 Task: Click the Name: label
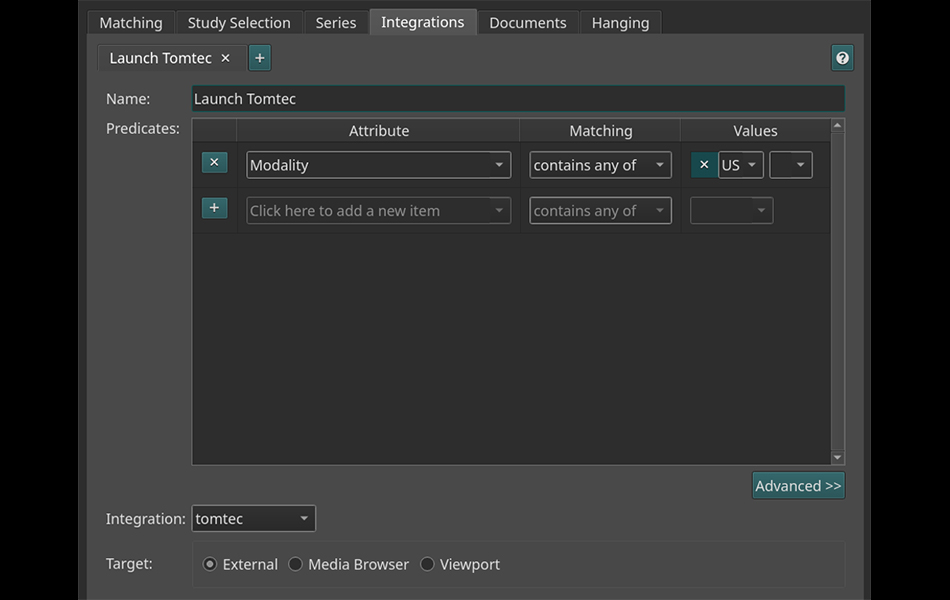[x=128, y=99]
